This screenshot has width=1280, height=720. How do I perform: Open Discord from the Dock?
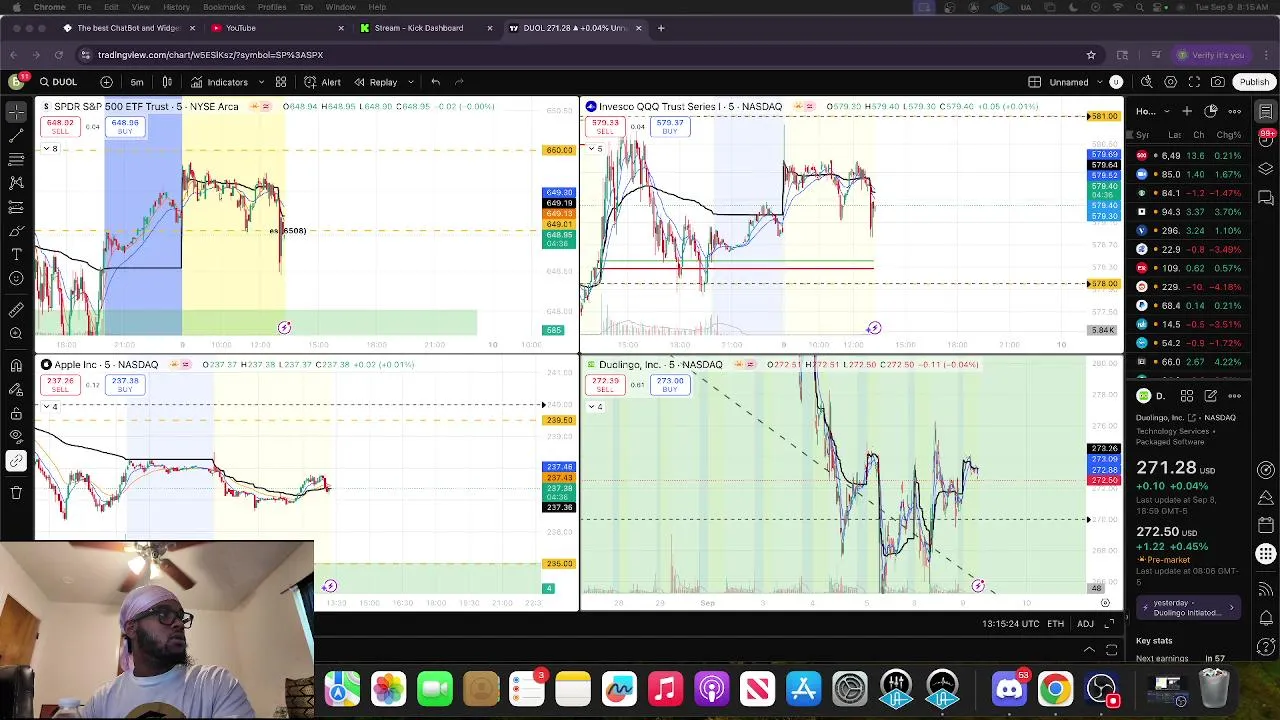(x=1009, y=689)
